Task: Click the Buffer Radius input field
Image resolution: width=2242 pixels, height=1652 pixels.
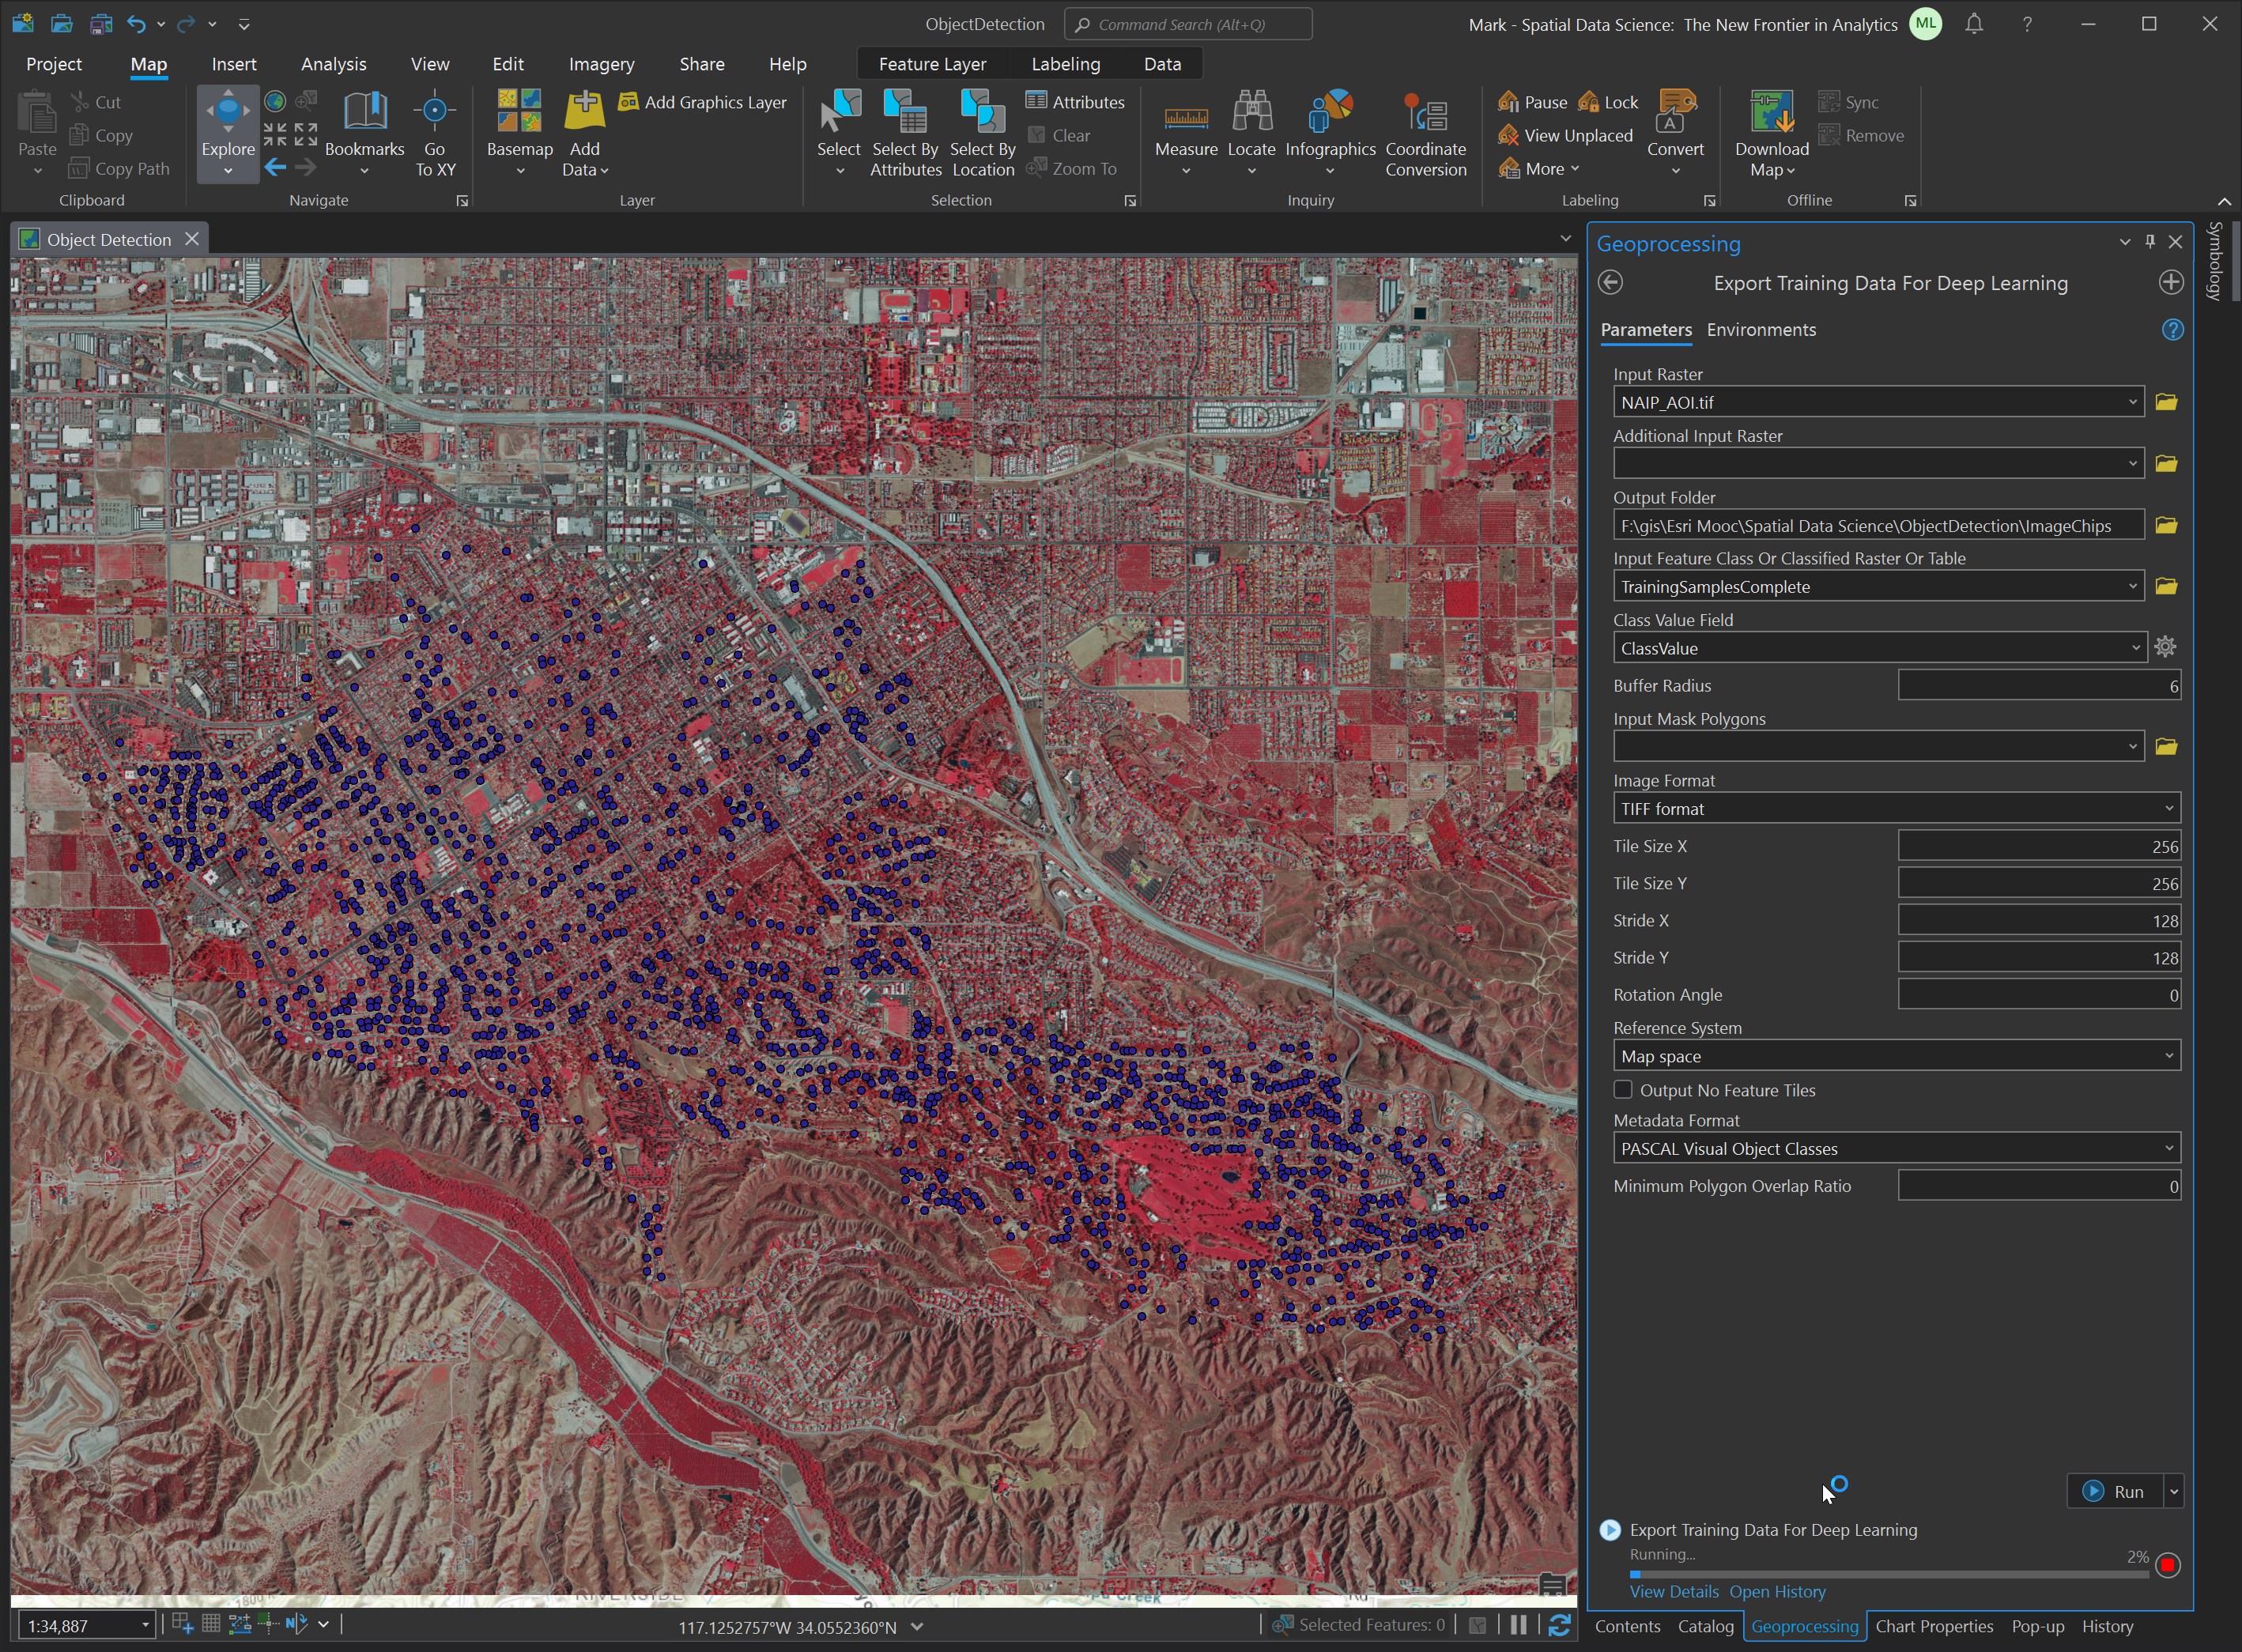Action: (2038, 686)
